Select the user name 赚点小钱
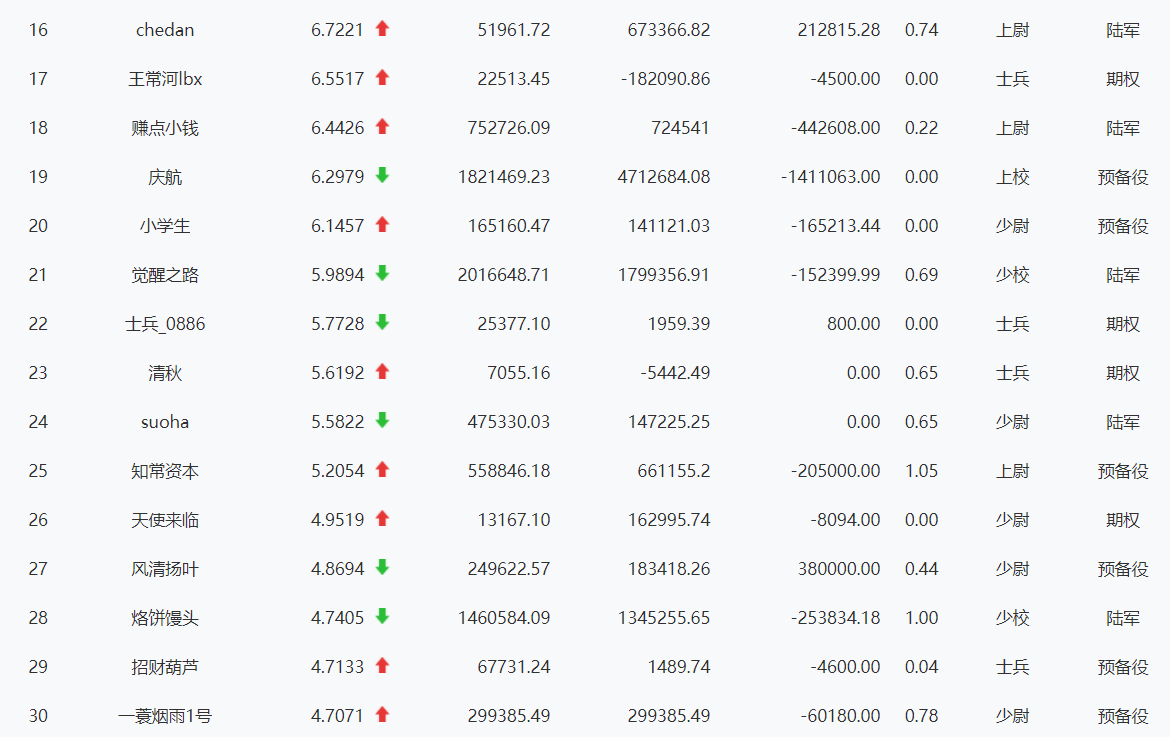 [x=165, y=128]
